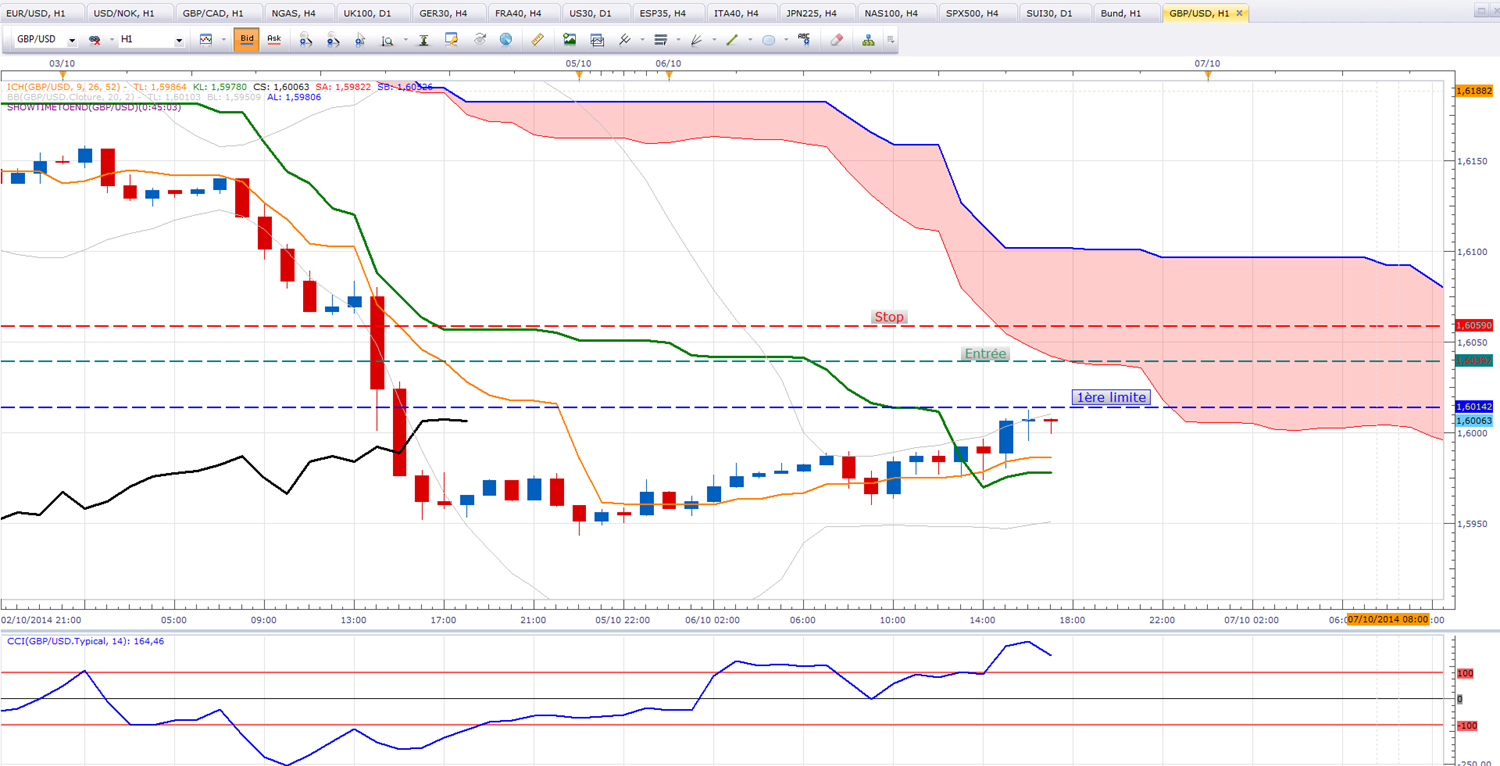The height and width of the screenshot is (766, 1500).
Task: Open the toolbar overflow options arrow
Action: (x=890, y=40)
